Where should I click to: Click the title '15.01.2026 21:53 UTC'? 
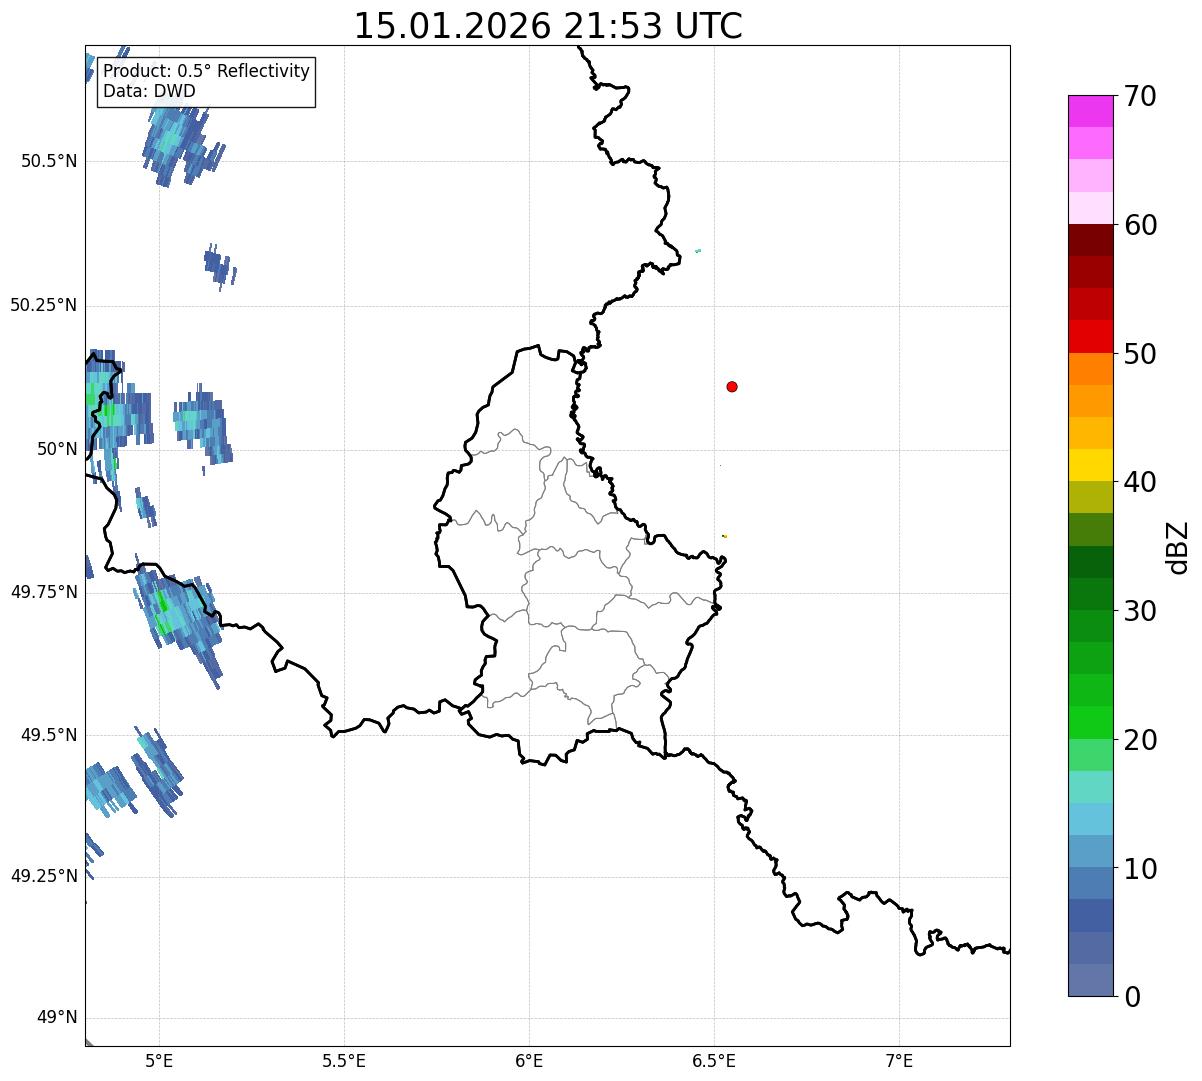click(x=548, y=26)
